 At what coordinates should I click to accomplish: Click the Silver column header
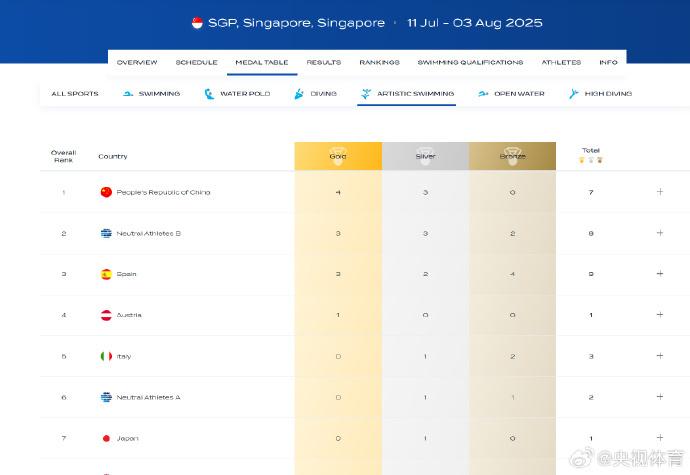[x=425, y=156]
